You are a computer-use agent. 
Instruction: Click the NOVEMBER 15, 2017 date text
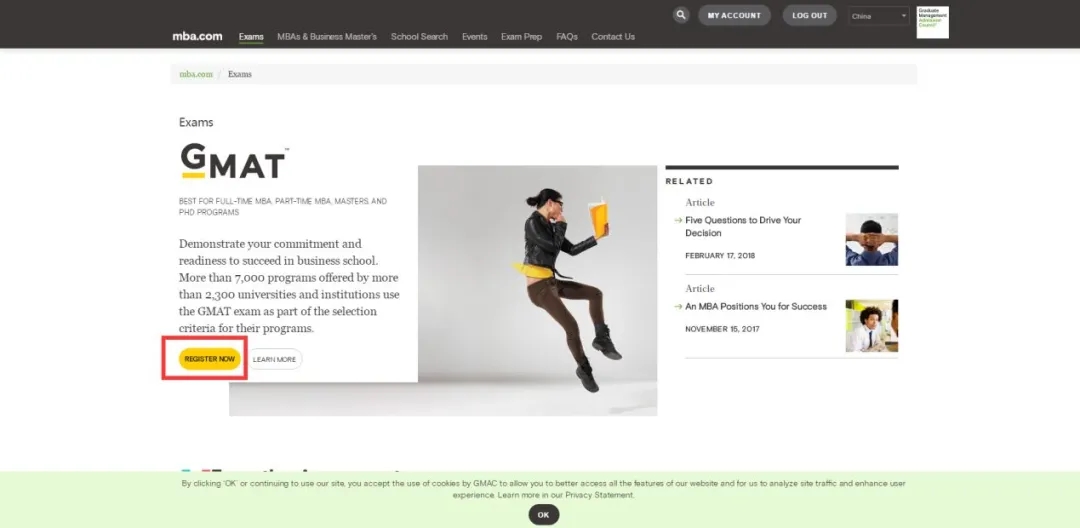tap(722, 329)
